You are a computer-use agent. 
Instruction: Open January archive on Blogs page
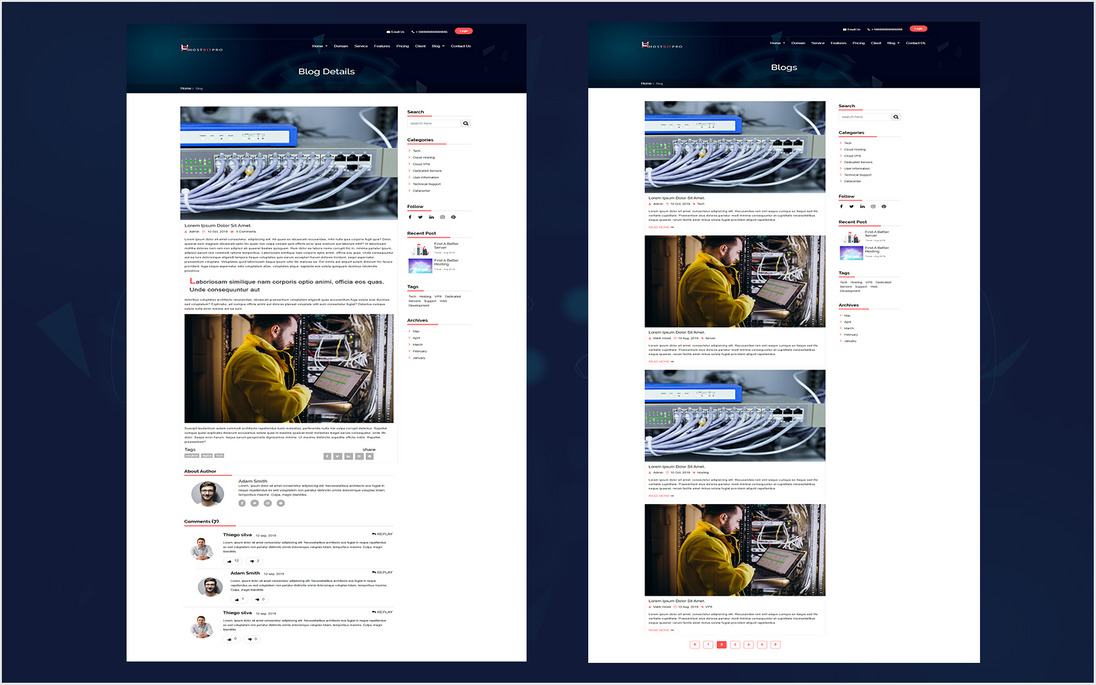point(850,341)
